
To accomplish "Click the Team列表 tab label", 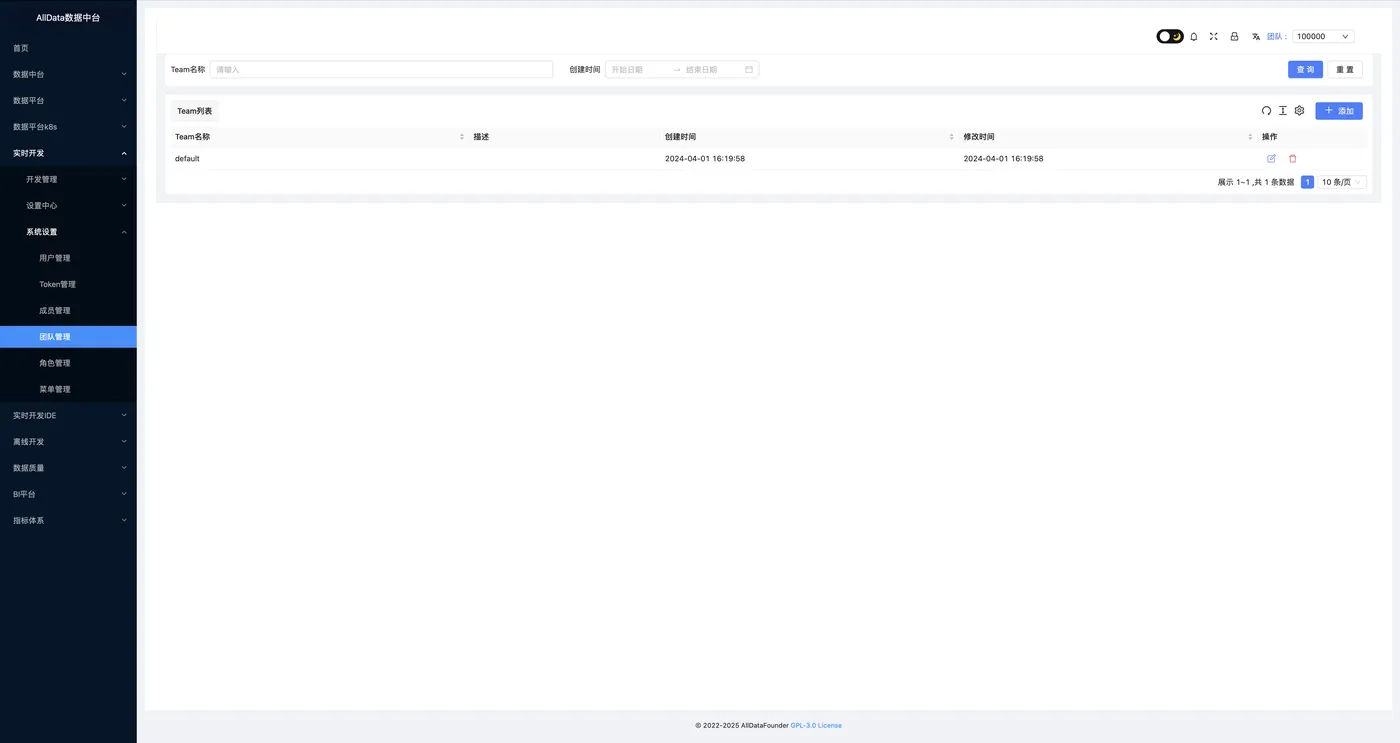I will [194, 111].
